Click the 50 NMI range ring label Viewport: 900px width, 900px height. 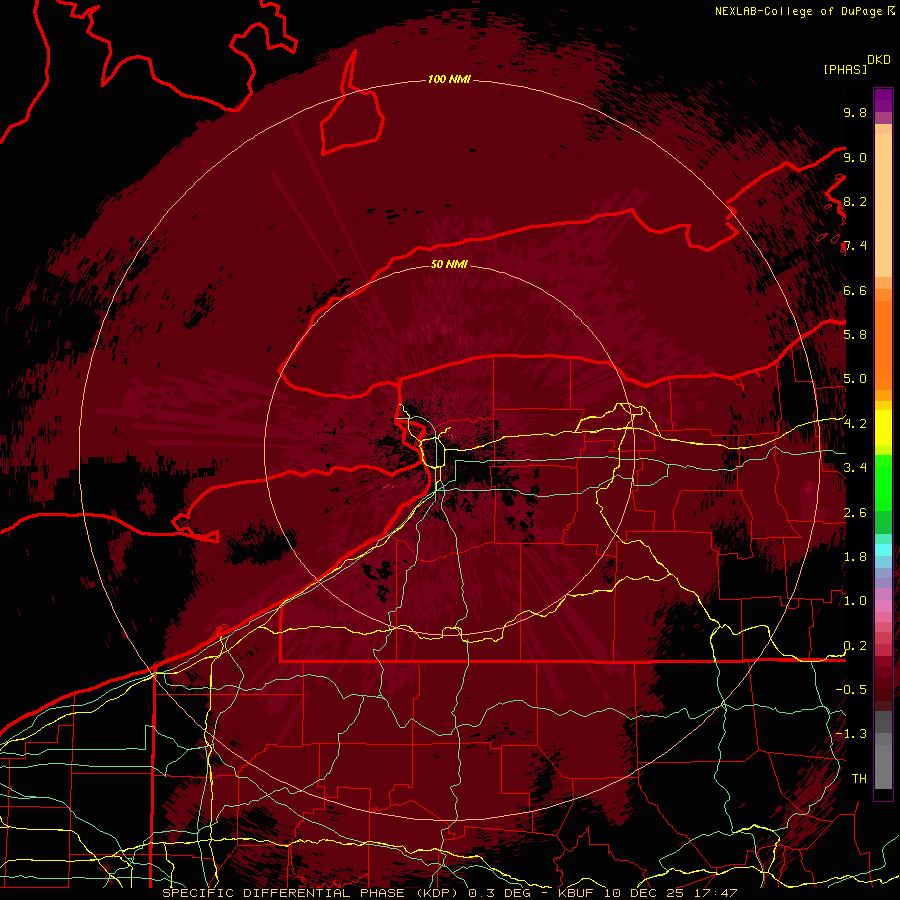[x=449, y=264]
